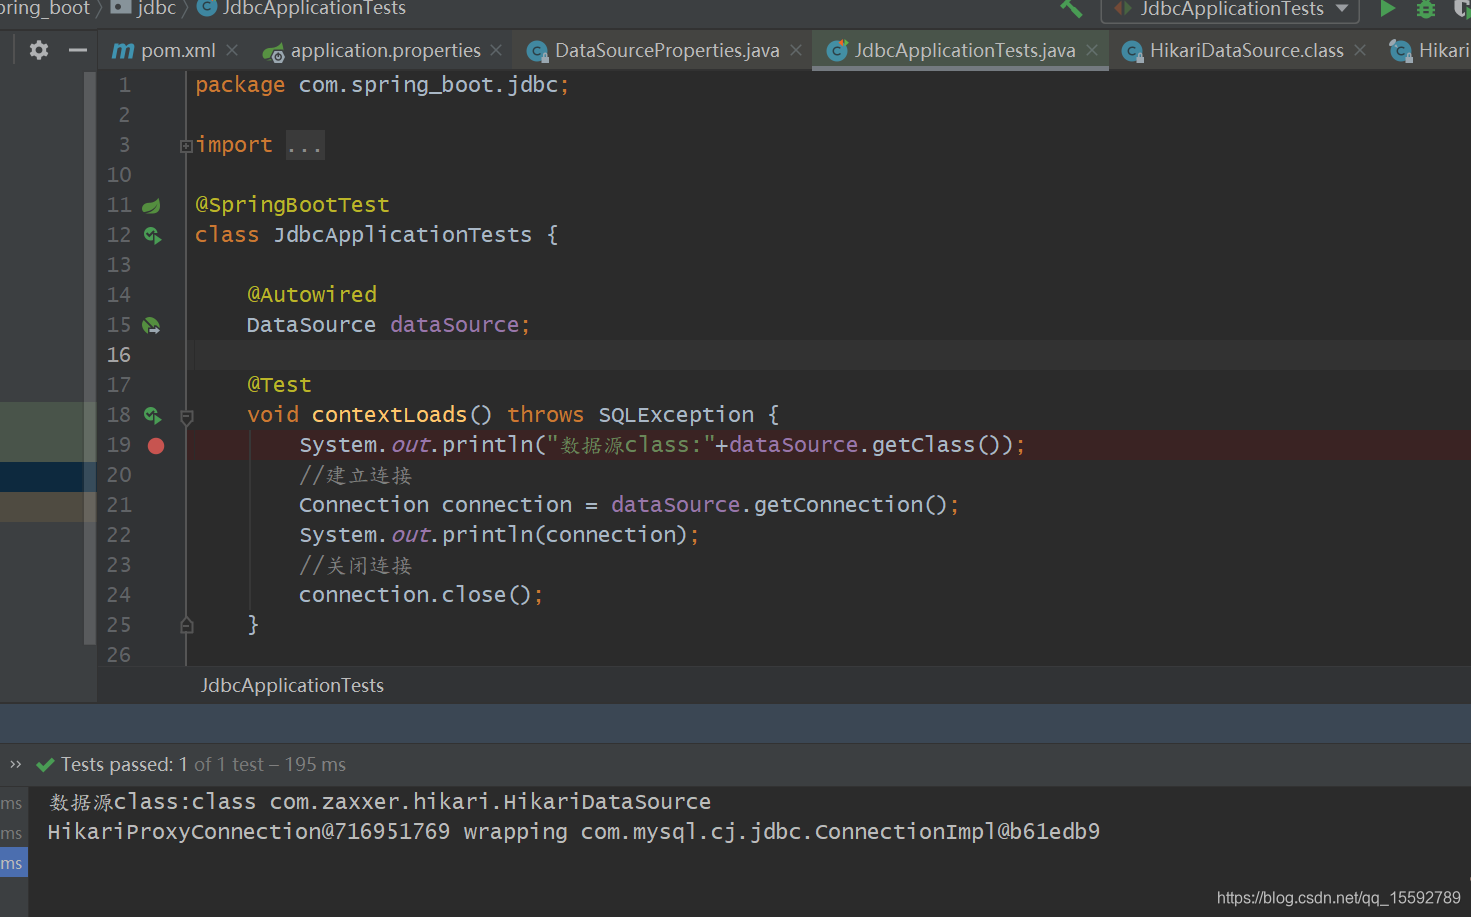Click the @SpringBootTest annotation

coord(292,205)
